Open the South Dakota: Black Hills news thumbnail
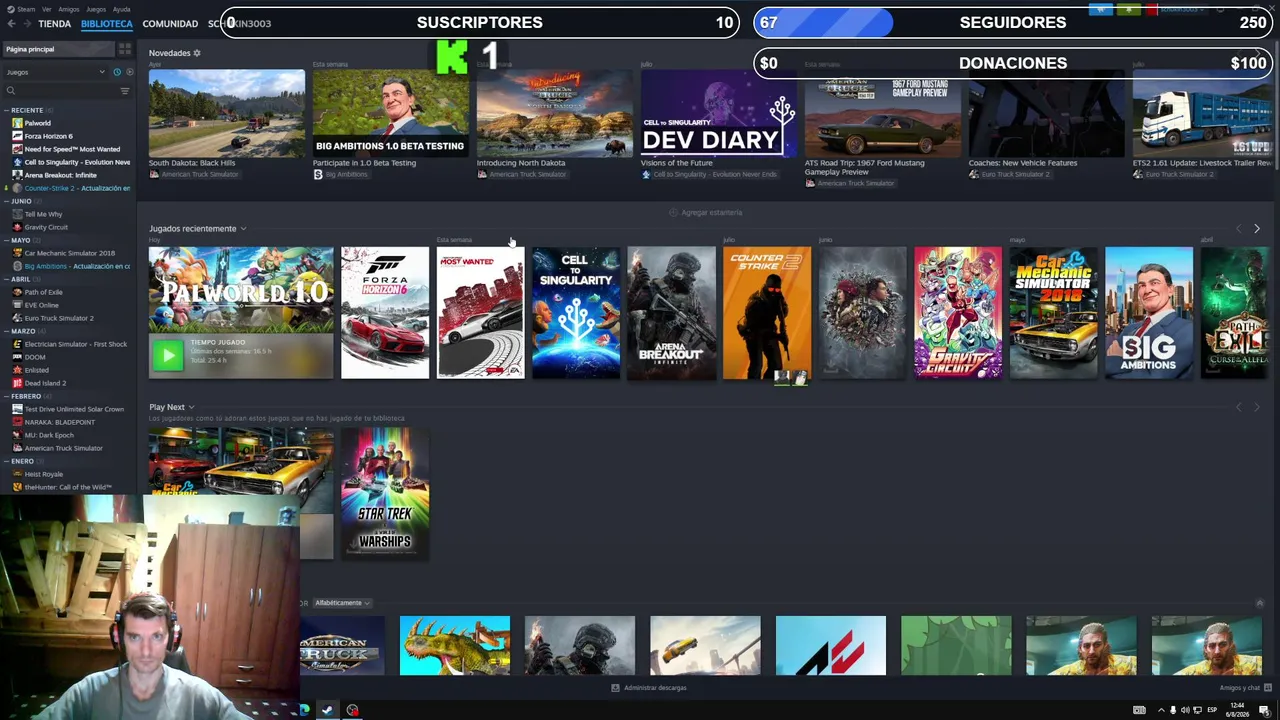Image resolution: width=1280 pixels, height=720 pixels. [x=227, y=113]
